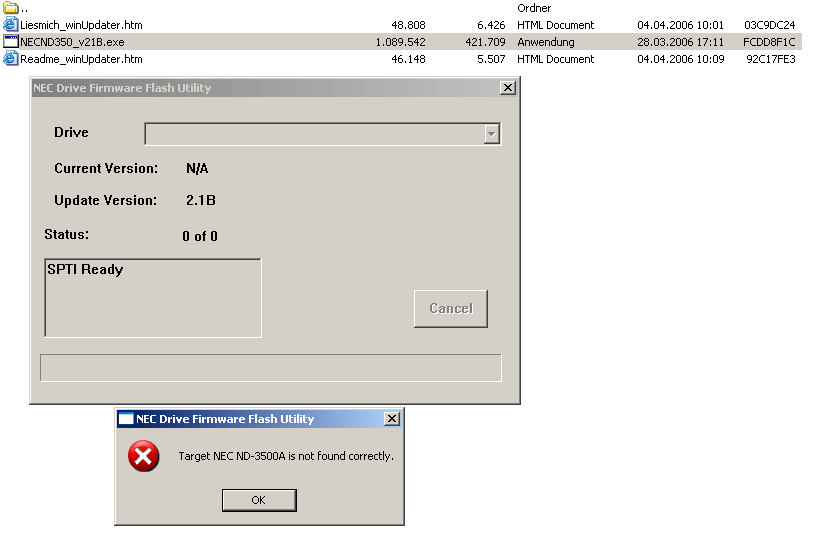Click packed size 5.507
Screen dimensions: 821x558
tap(491, 59)
